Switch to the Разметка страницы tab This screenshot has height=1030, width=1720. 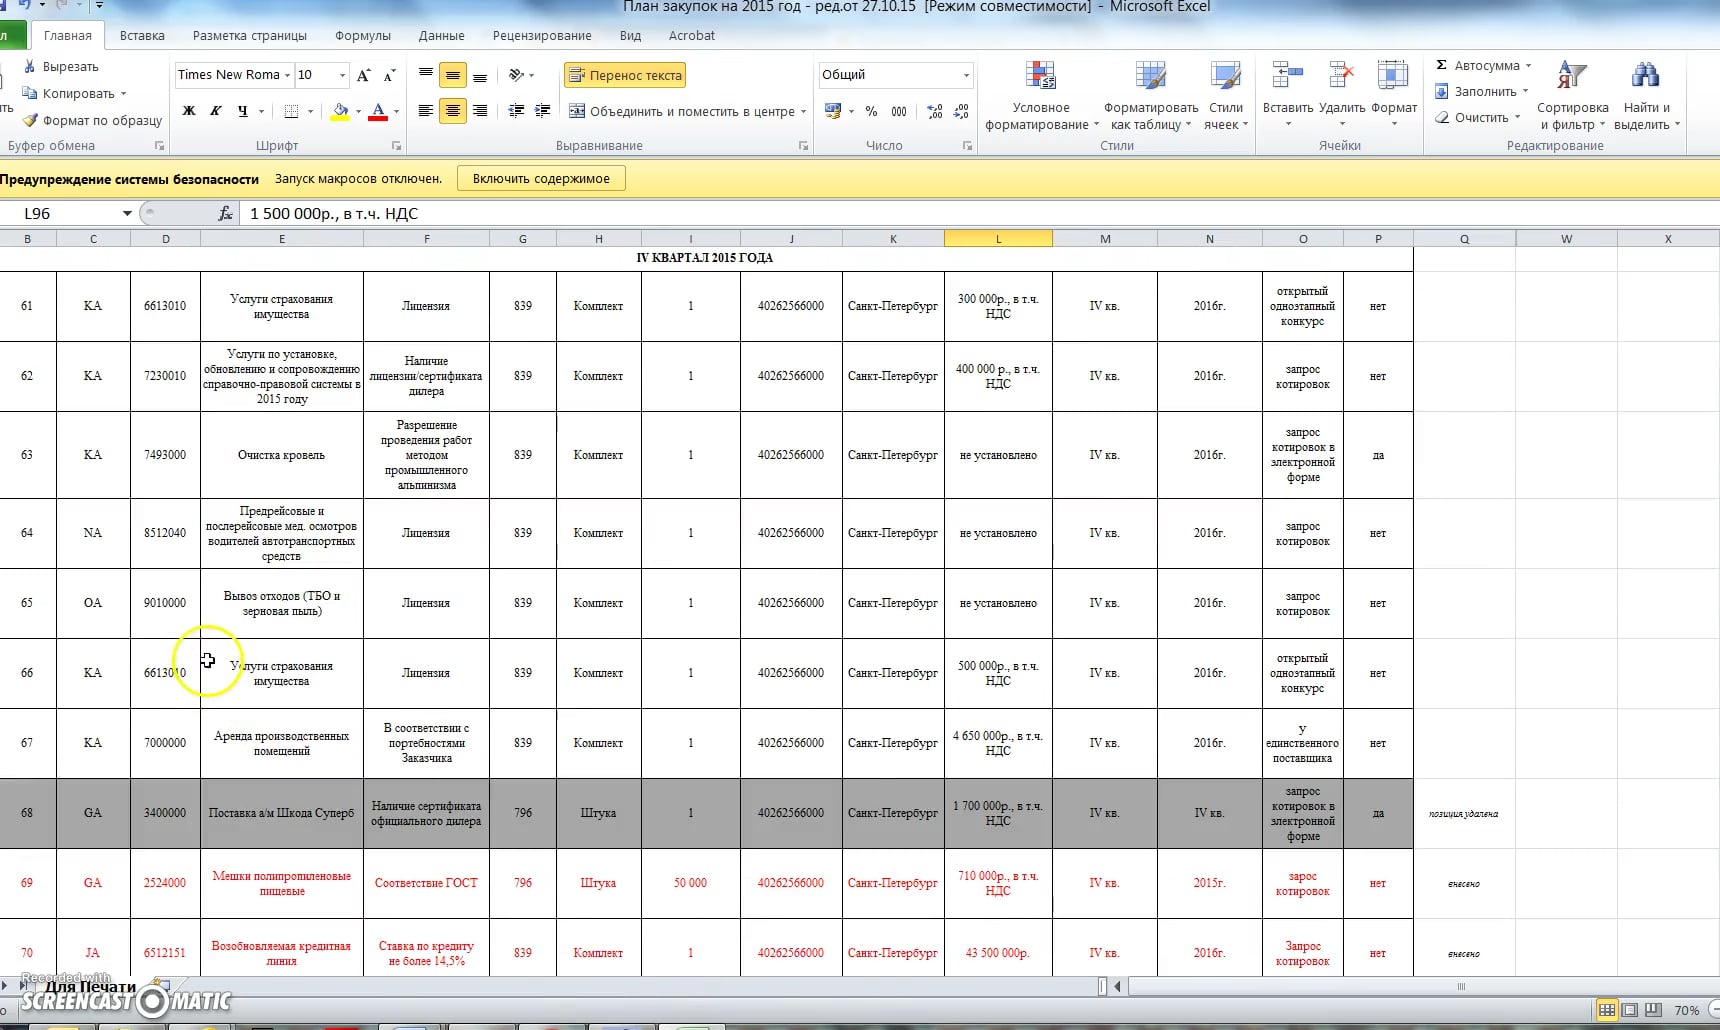pyautogui.click(x=250, y=35)
